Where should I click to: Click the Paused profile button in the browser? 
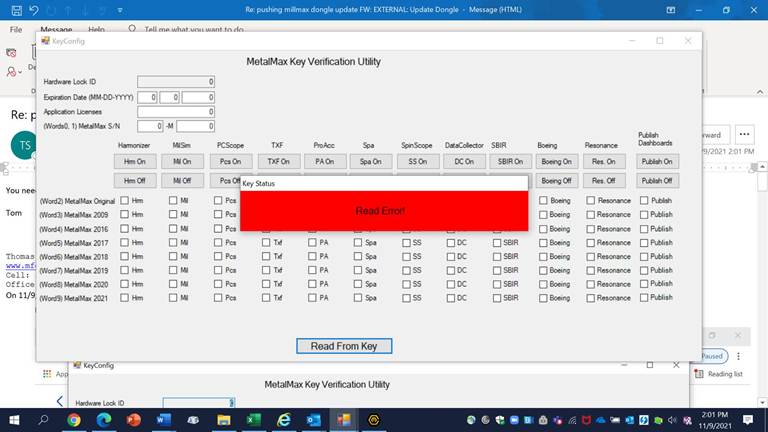(x=712, y=356)
